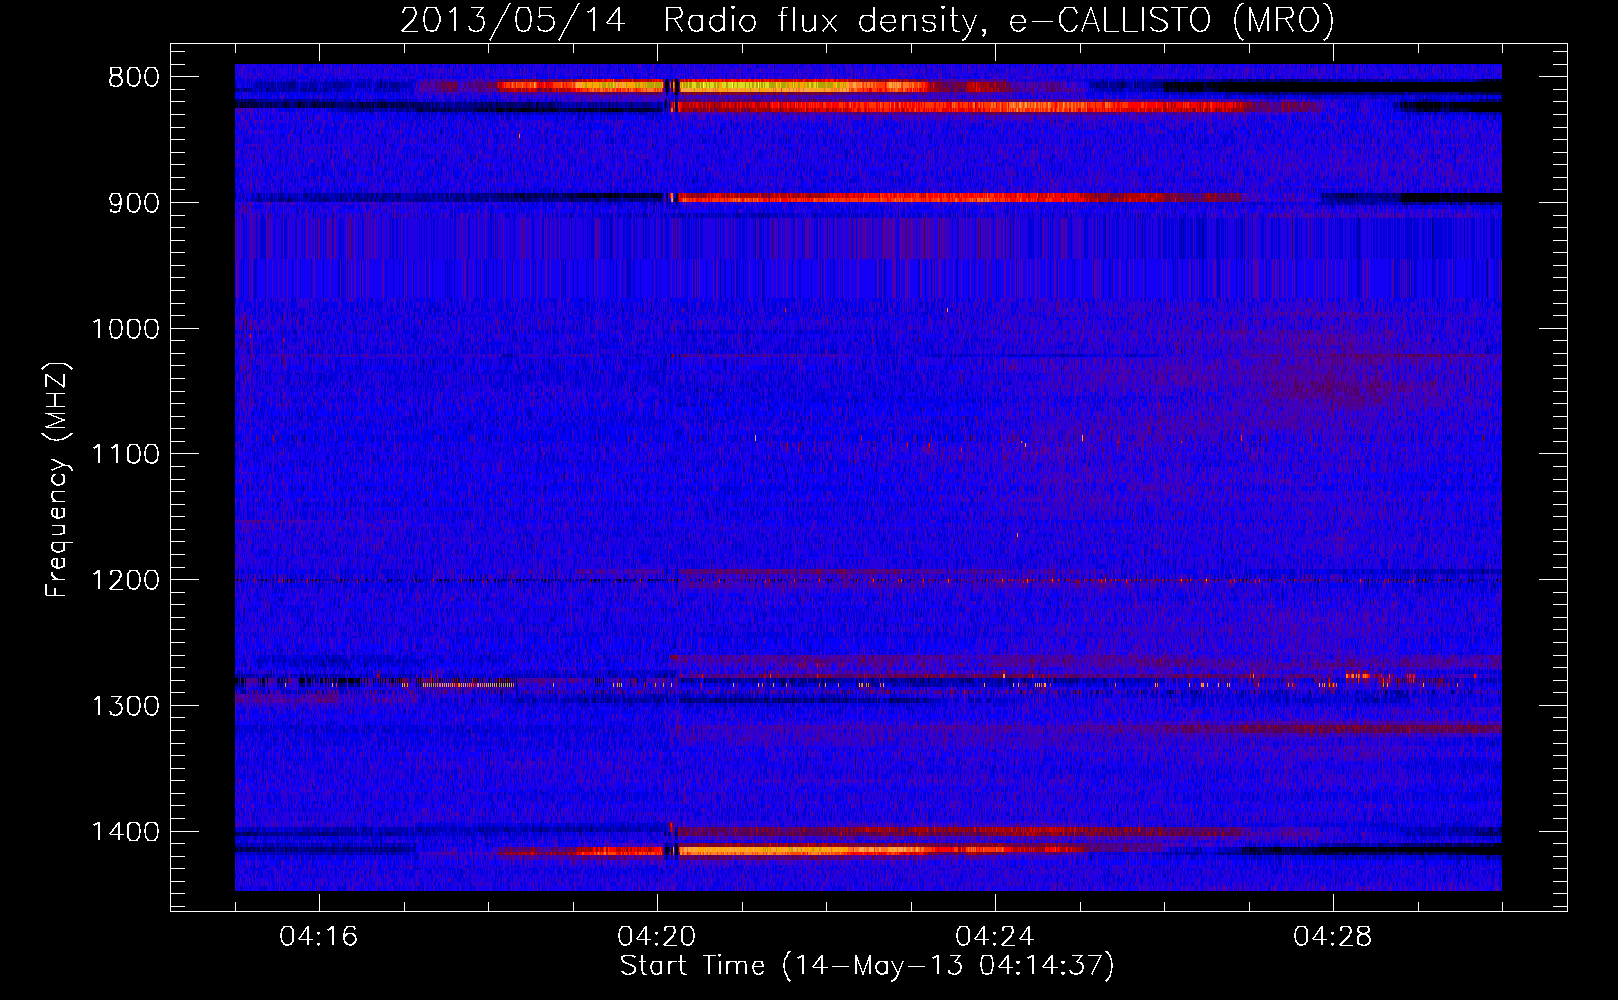Click the 'Frequency (MHZ)' axis label

tap(58, 480)
